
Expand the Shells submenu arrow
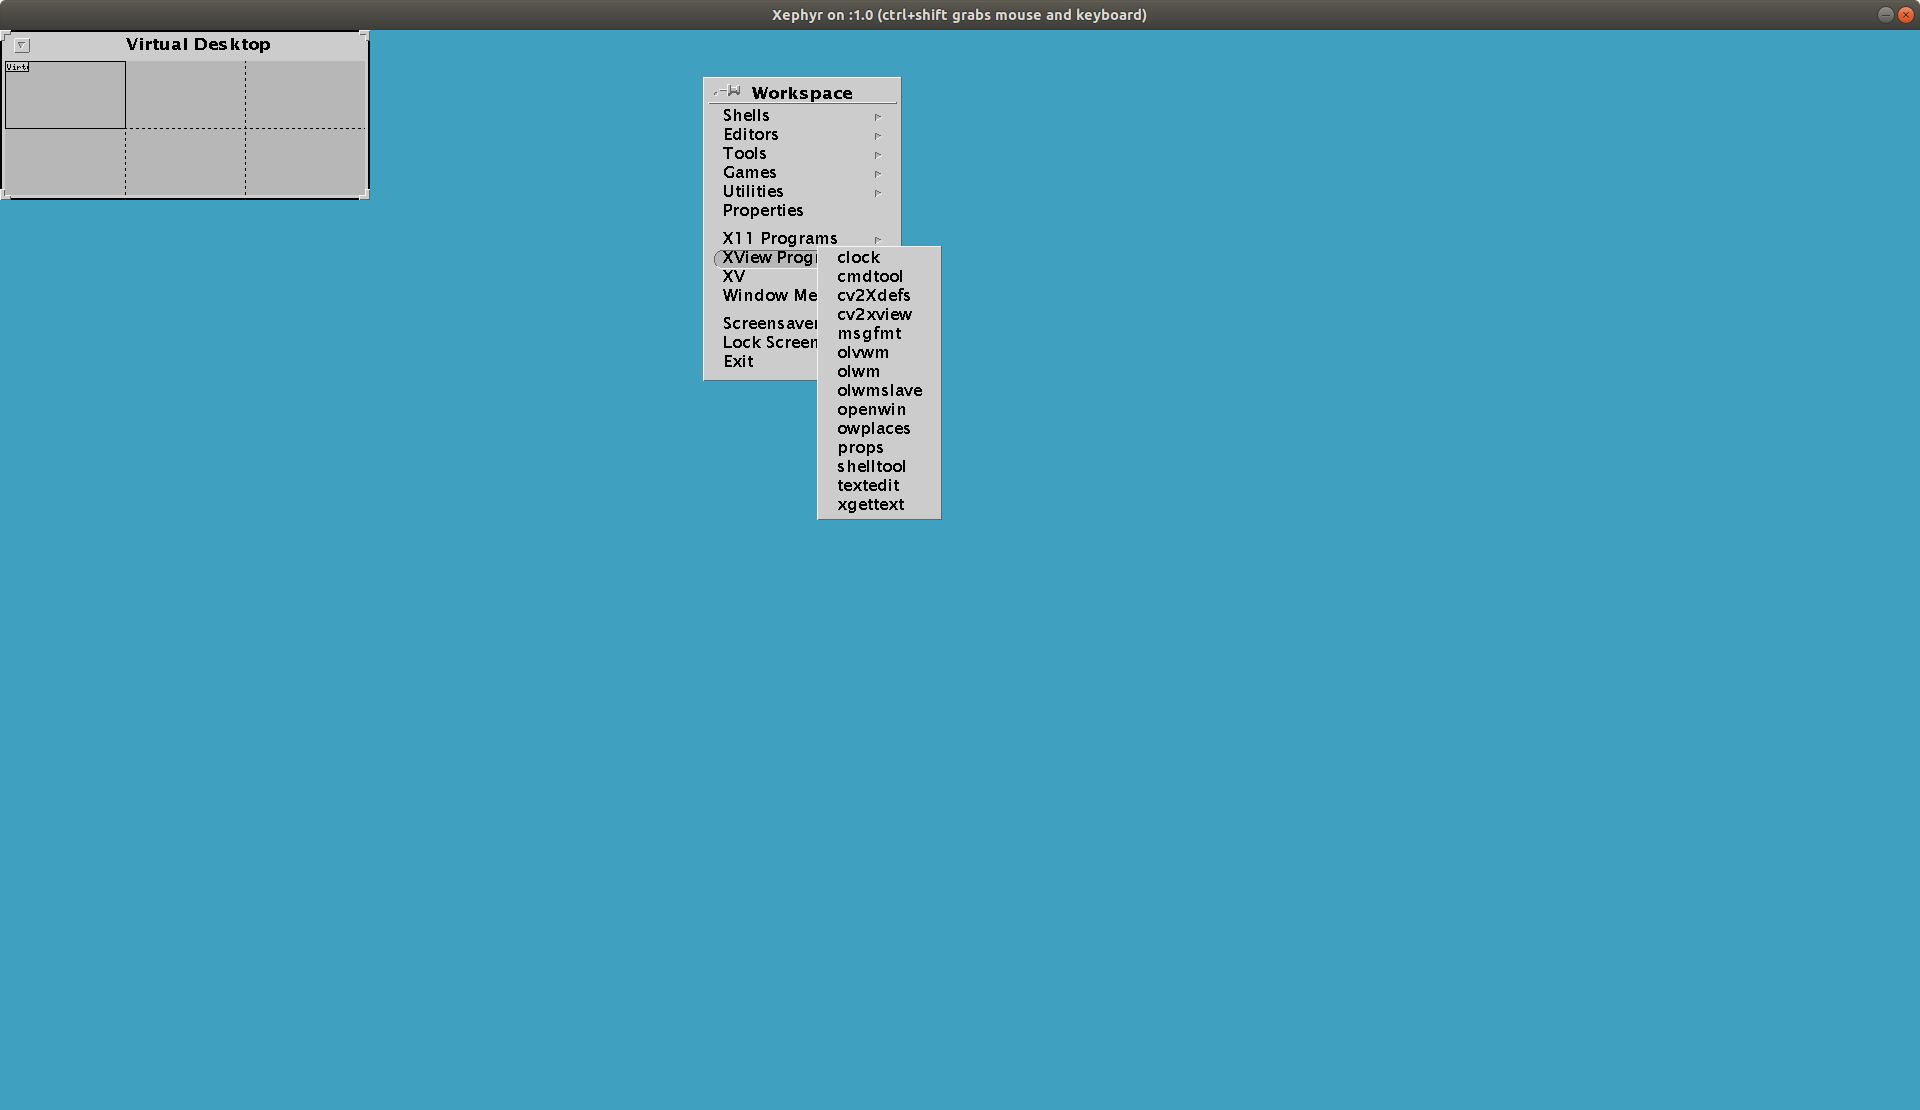click(x=877, y=117)
